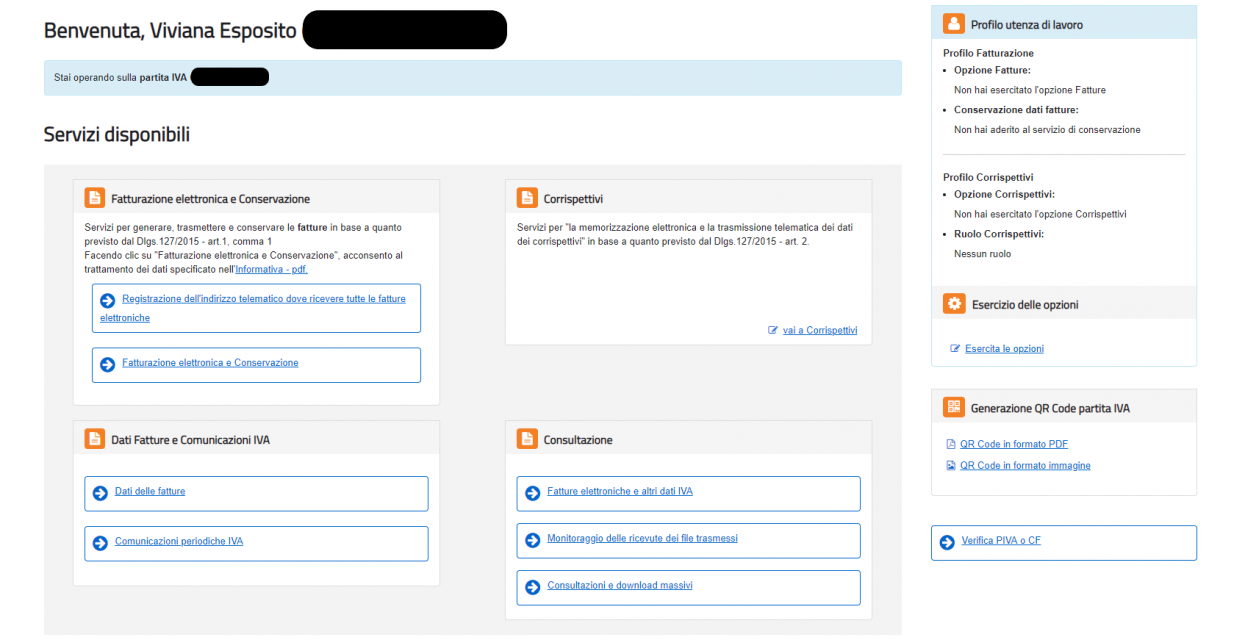
Task: Click the arrow icon beside Verifica PIVA o CF
Action: click(x=947, y=542)
